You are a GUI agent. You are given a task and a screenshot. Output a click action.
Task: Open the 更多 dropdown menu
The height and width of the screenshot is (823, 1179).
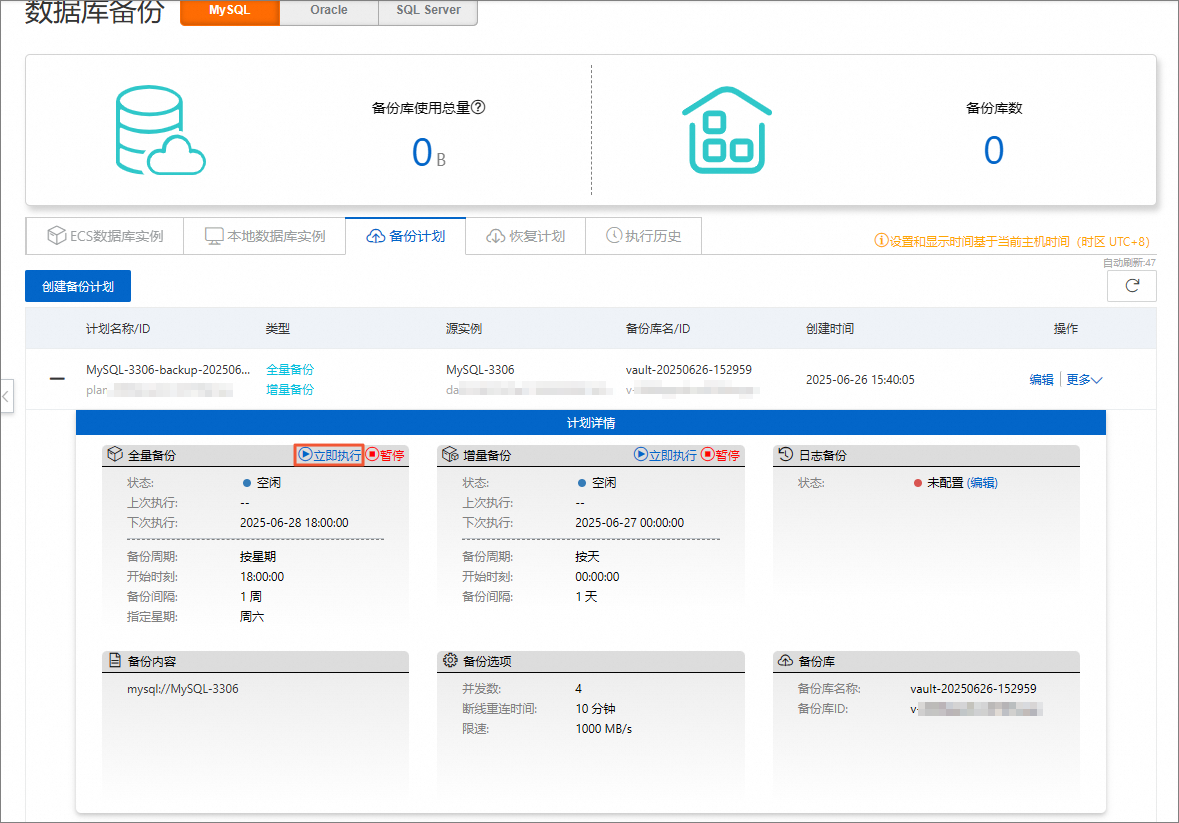(1084, 380)
